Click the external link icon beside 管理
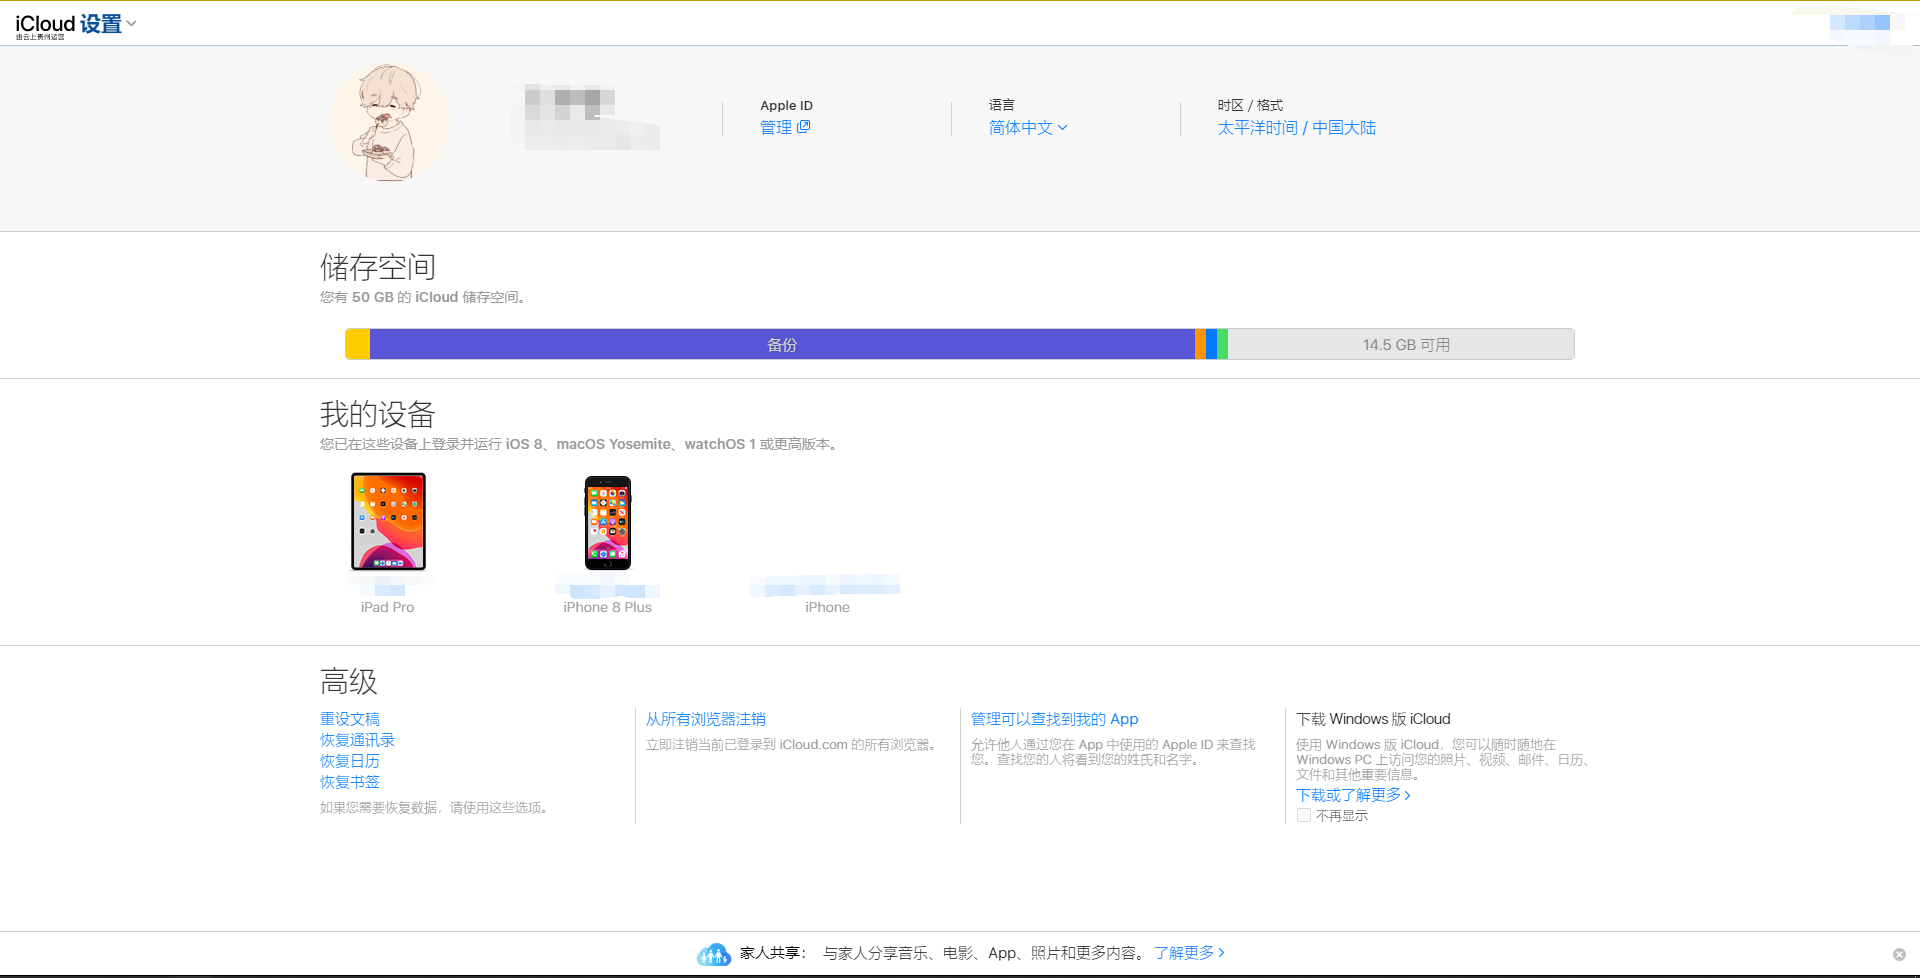The image size is (1920, 978). coord(804,127)
